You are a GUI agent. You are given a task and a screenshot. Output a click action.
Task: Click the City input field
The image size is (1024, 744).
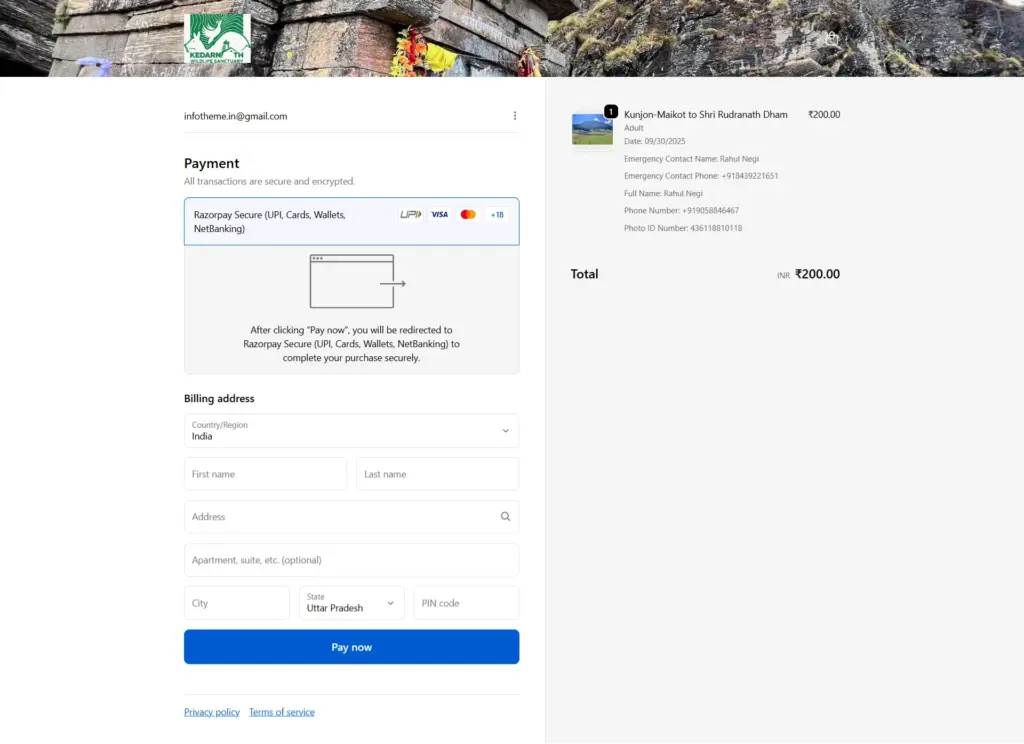[236, 603]
